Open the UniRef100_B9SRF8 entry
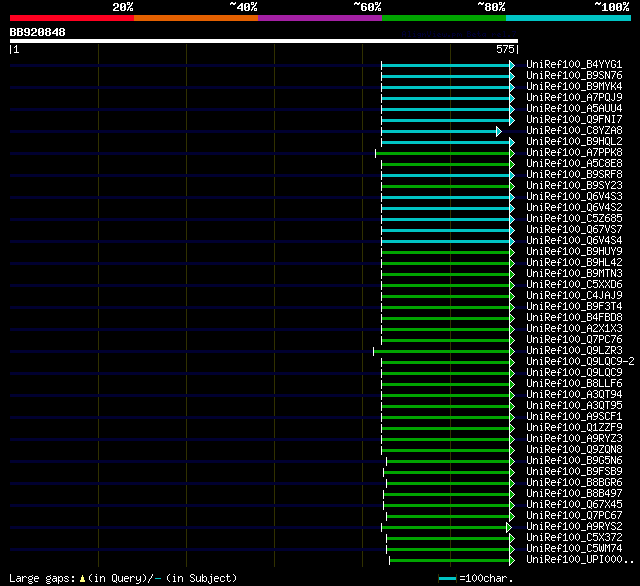 (574, 175)
